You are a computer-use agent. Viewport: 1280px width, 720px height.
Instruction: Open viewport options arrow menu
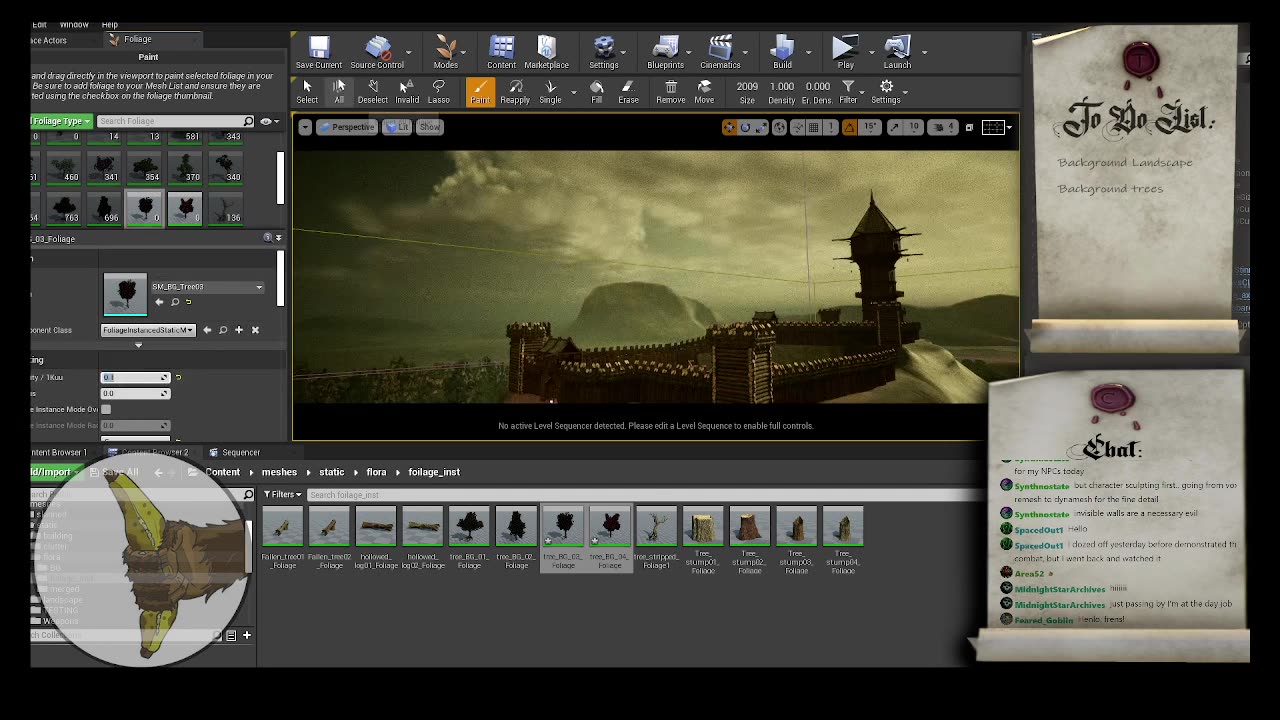coord(305,127)
